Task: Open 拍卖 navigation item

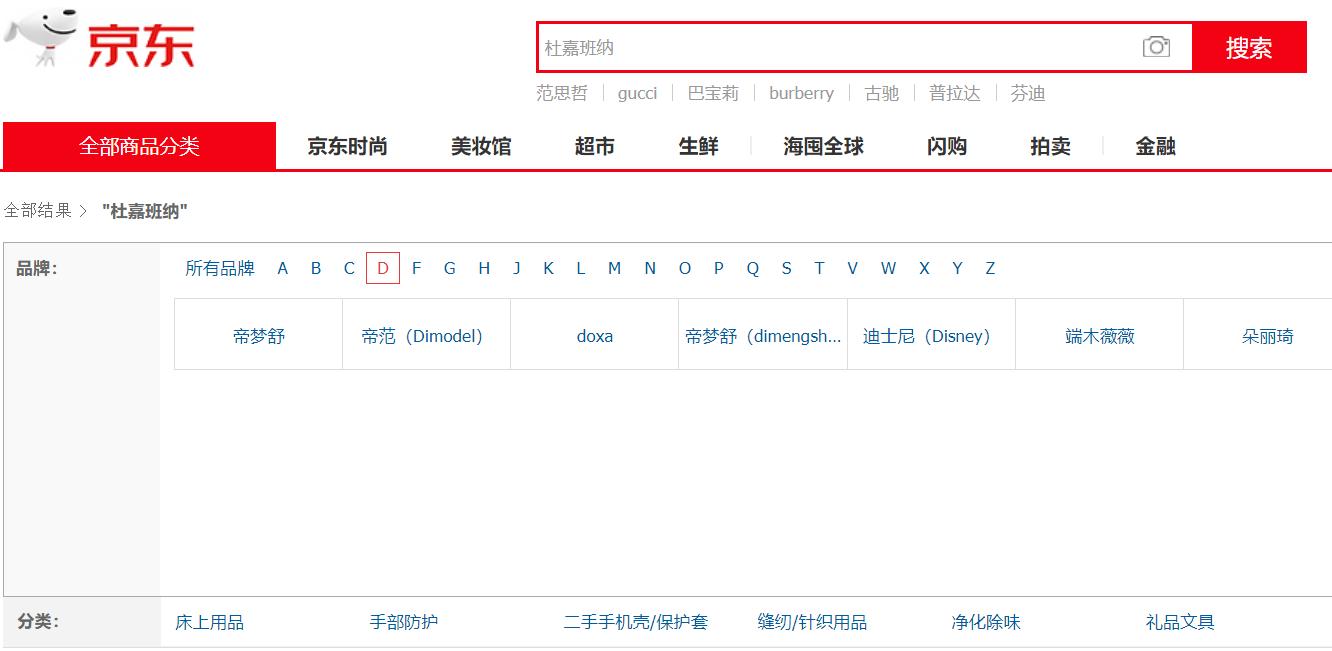Action: pos(1051,146)
